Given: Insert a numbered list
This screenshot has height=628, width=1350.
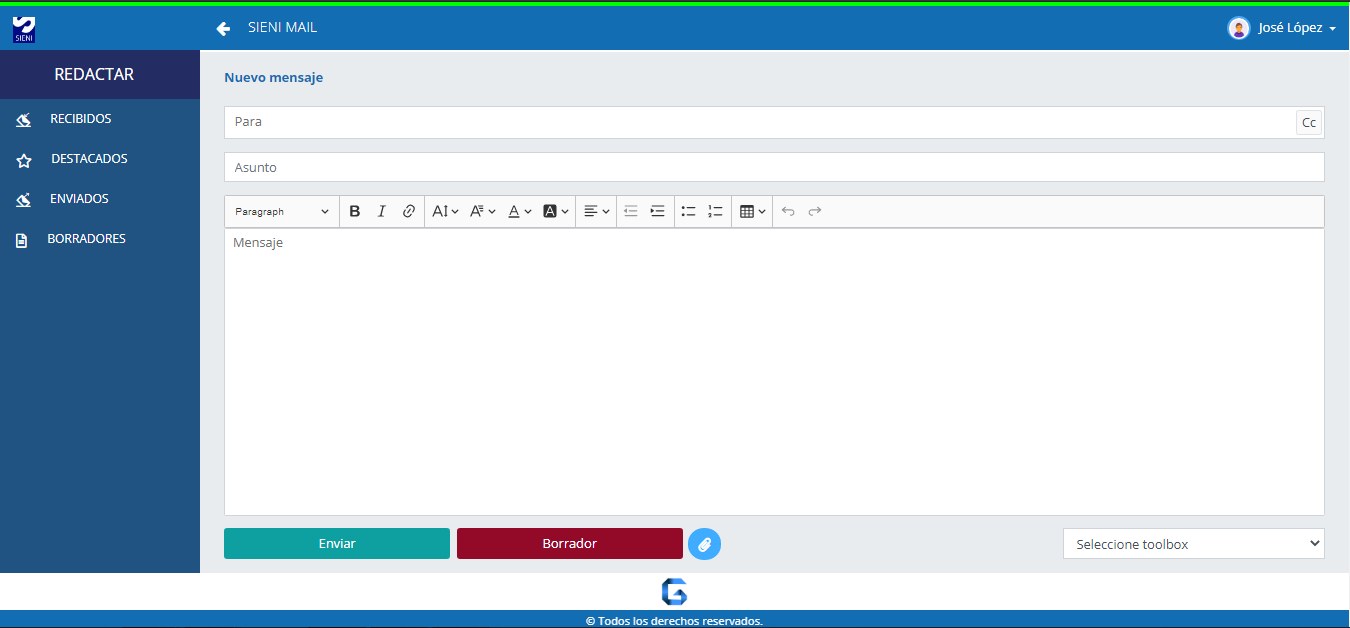Looking at the screenshot, I should click(715, 211).
